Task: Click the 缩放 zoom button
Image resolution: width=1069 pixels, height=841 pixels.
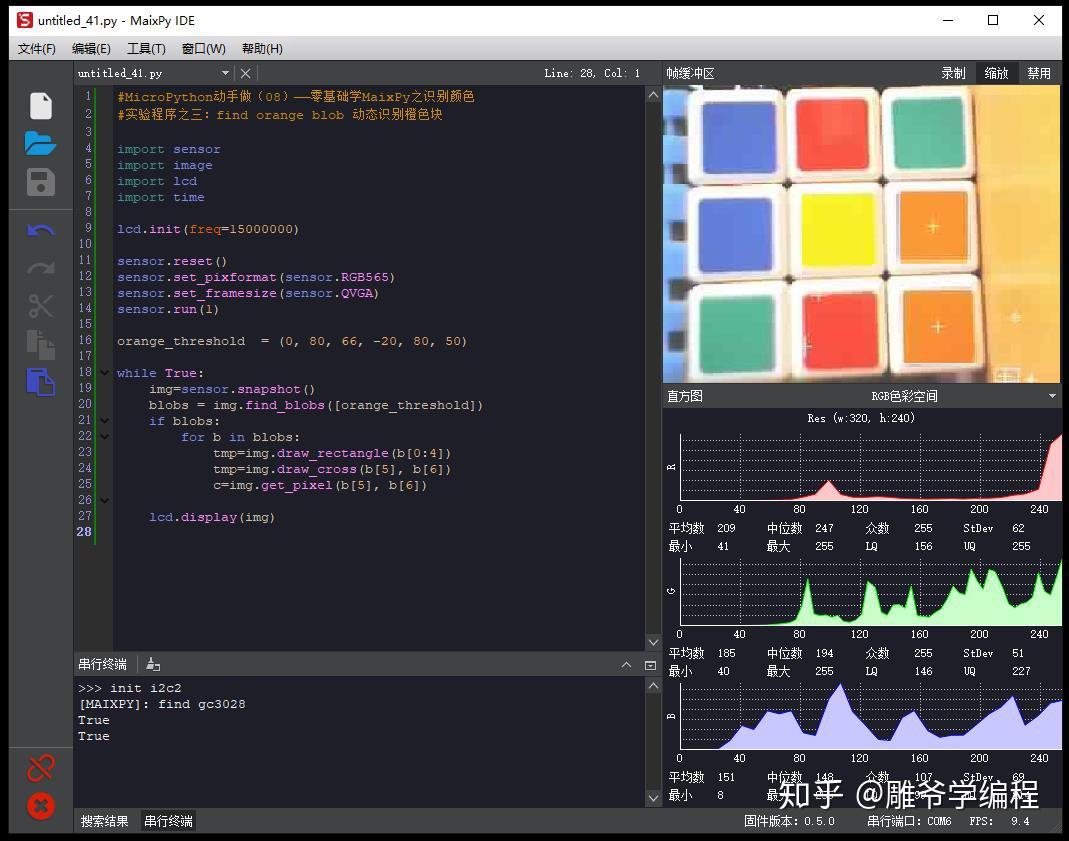Action: pyautogui.click(x=996, y=72)
